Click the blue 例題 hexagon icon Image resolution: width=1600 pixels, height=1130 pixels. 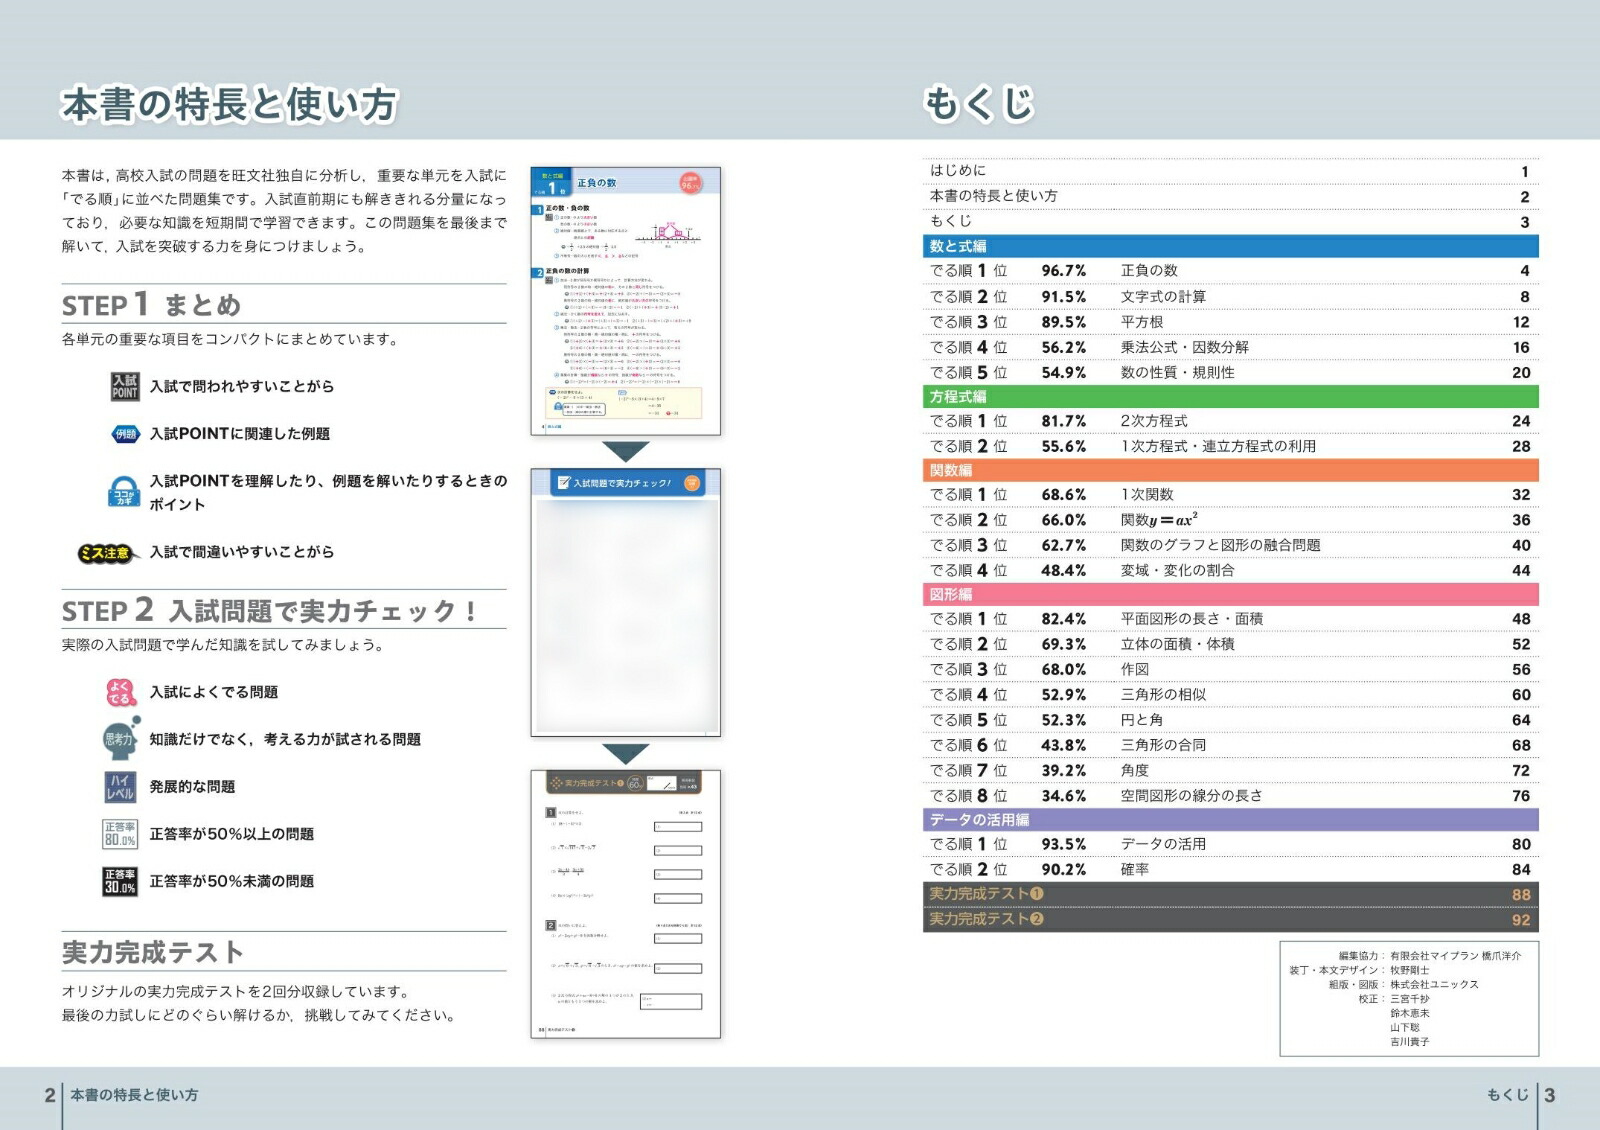(x=125, y=434)
